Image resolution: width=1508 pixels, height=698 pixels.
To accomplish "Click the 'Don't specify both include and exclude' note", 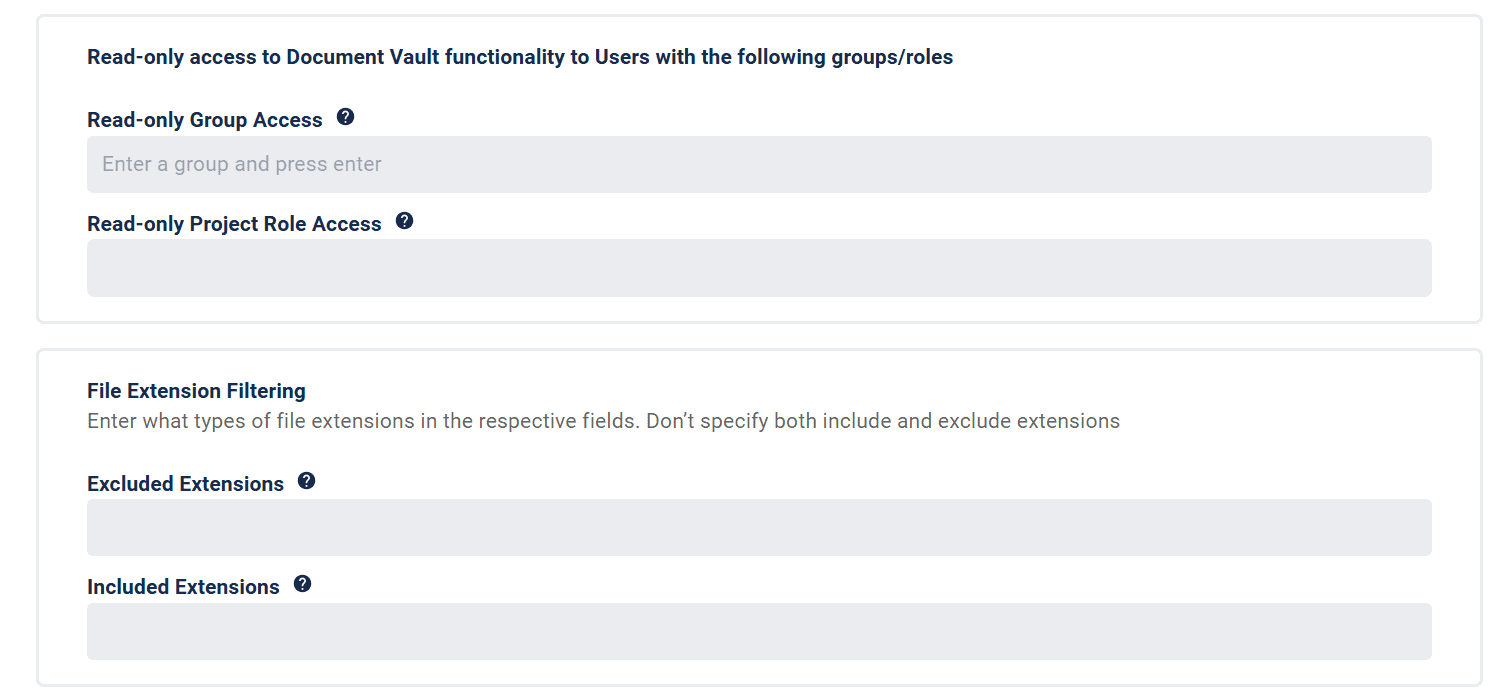I will point(883,421).
